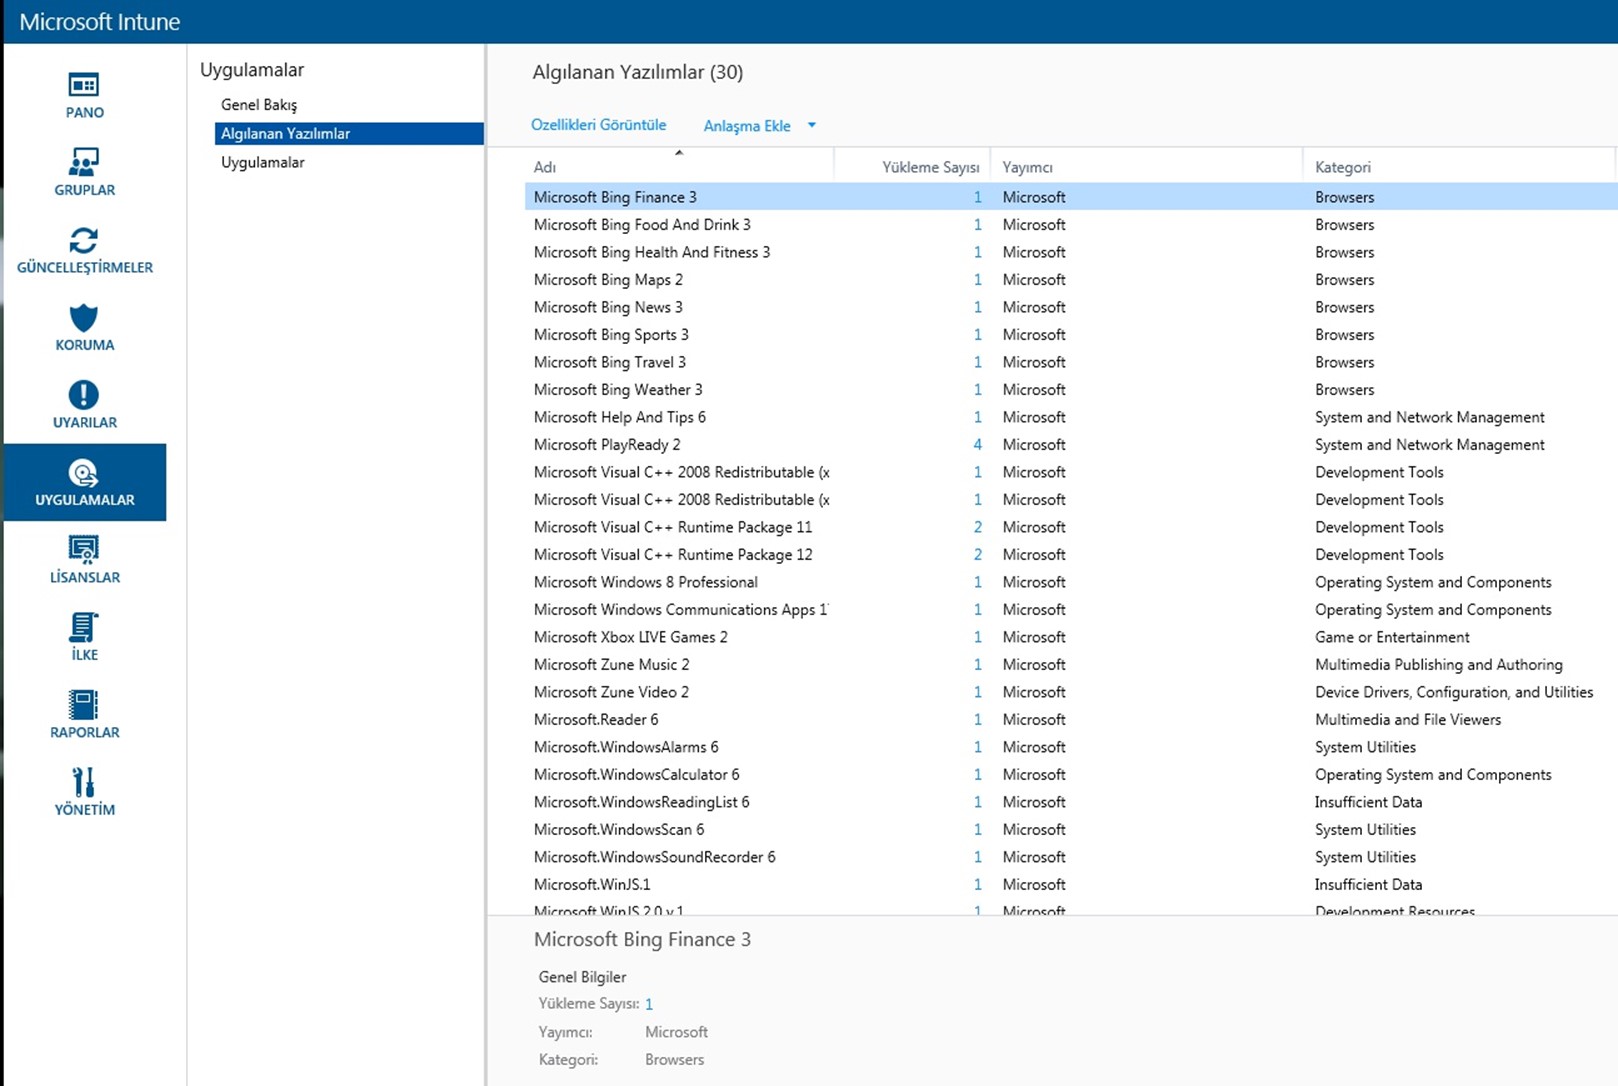Open Yükleme Sayısı link in details pane
This screenshot has width=1618, height=1086.
(649, 1004)
